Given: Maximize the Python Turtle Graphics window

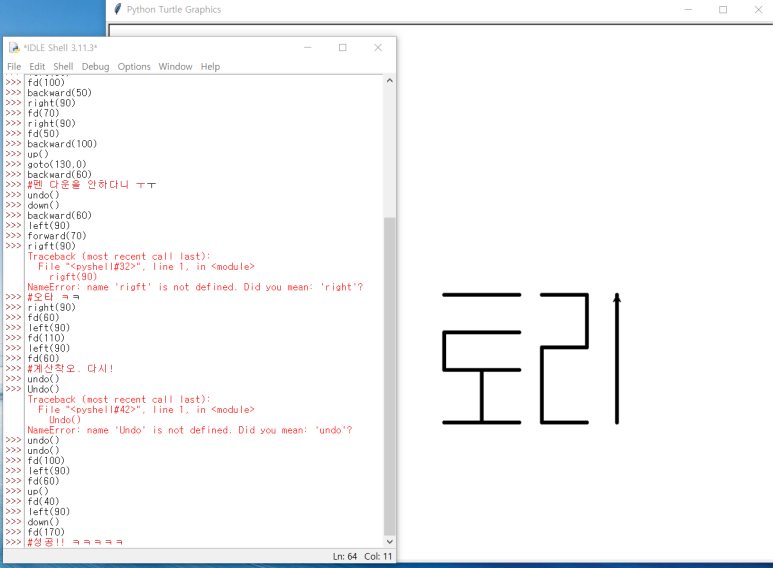Looking at the screenshot, I should click(x=723, y=10).
